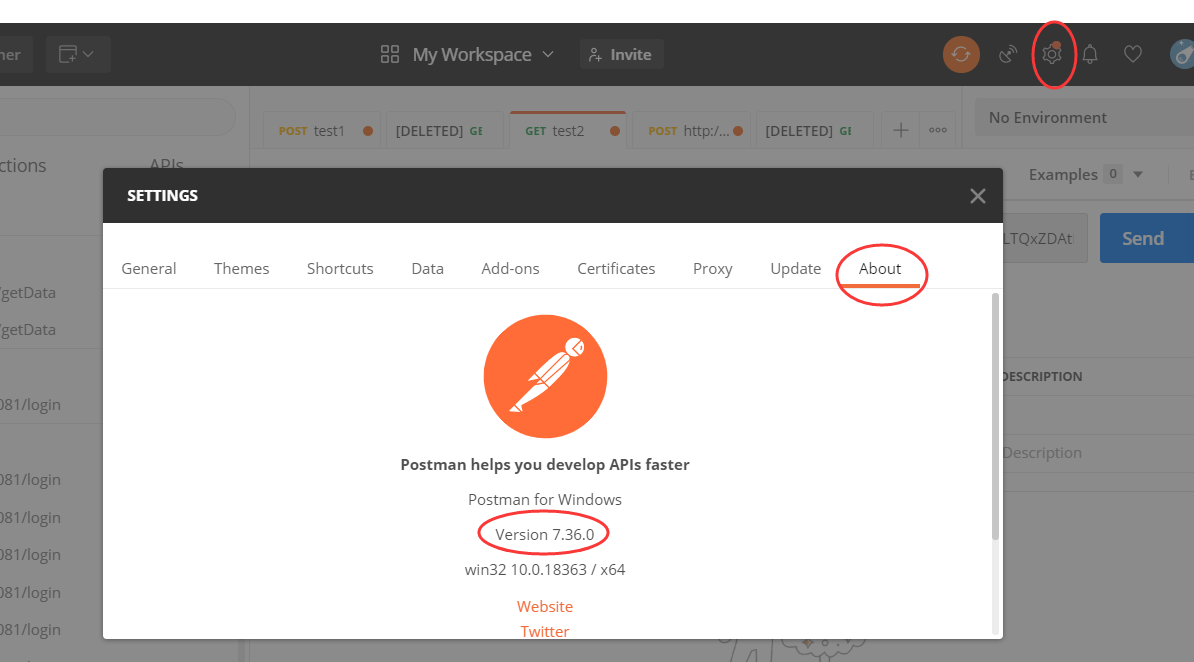Viewport: 1194px width, 662px height.
Task: Open the Shortcuts tab
Action: coord(340,268)
